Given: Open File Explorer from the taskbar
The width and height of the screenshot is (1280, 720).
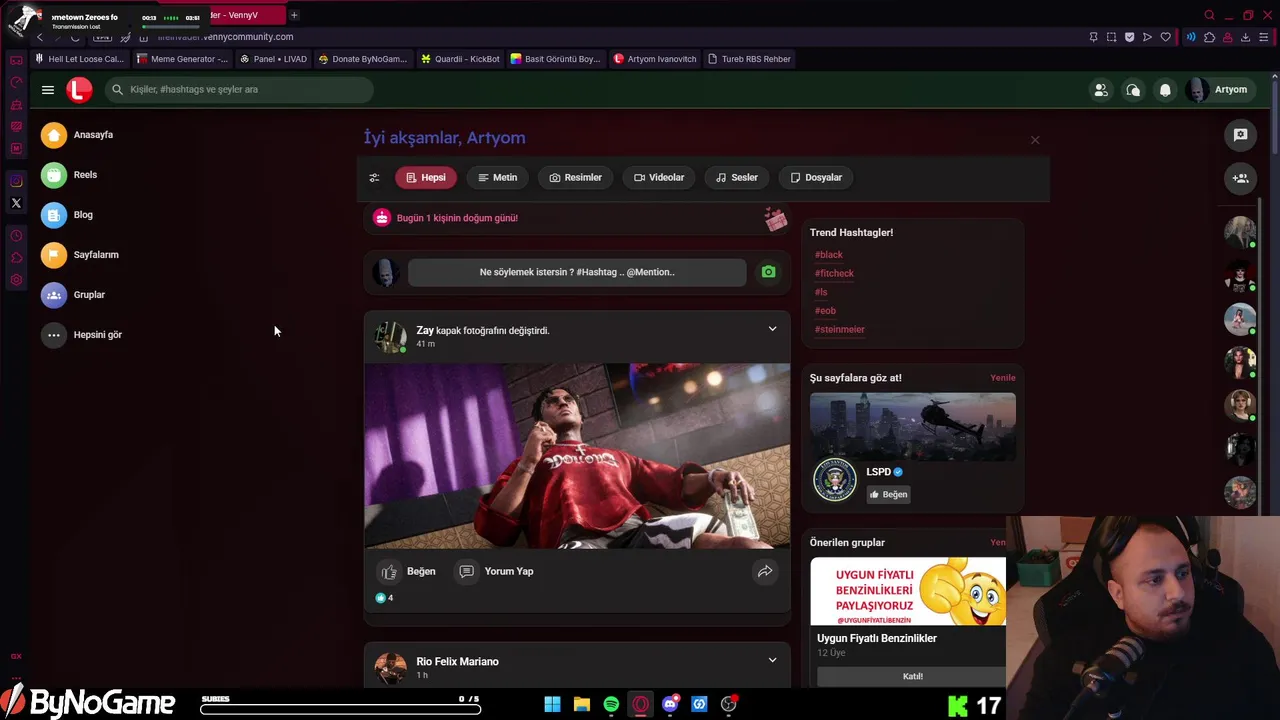Looking at the screenshot, I should 581,704.
